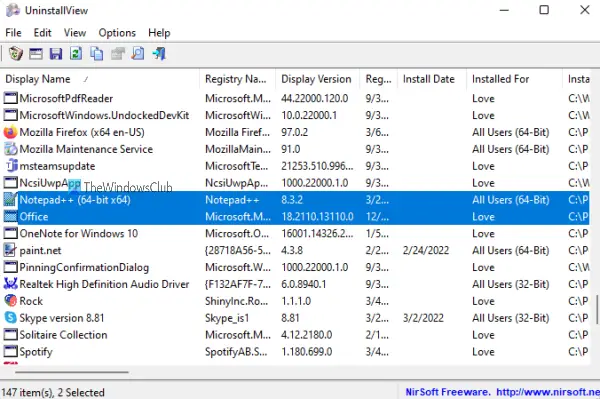
Task: Click the ShinyInc.Ro... registry name cell
Action: pyautogui.click(x=236, y=301)
